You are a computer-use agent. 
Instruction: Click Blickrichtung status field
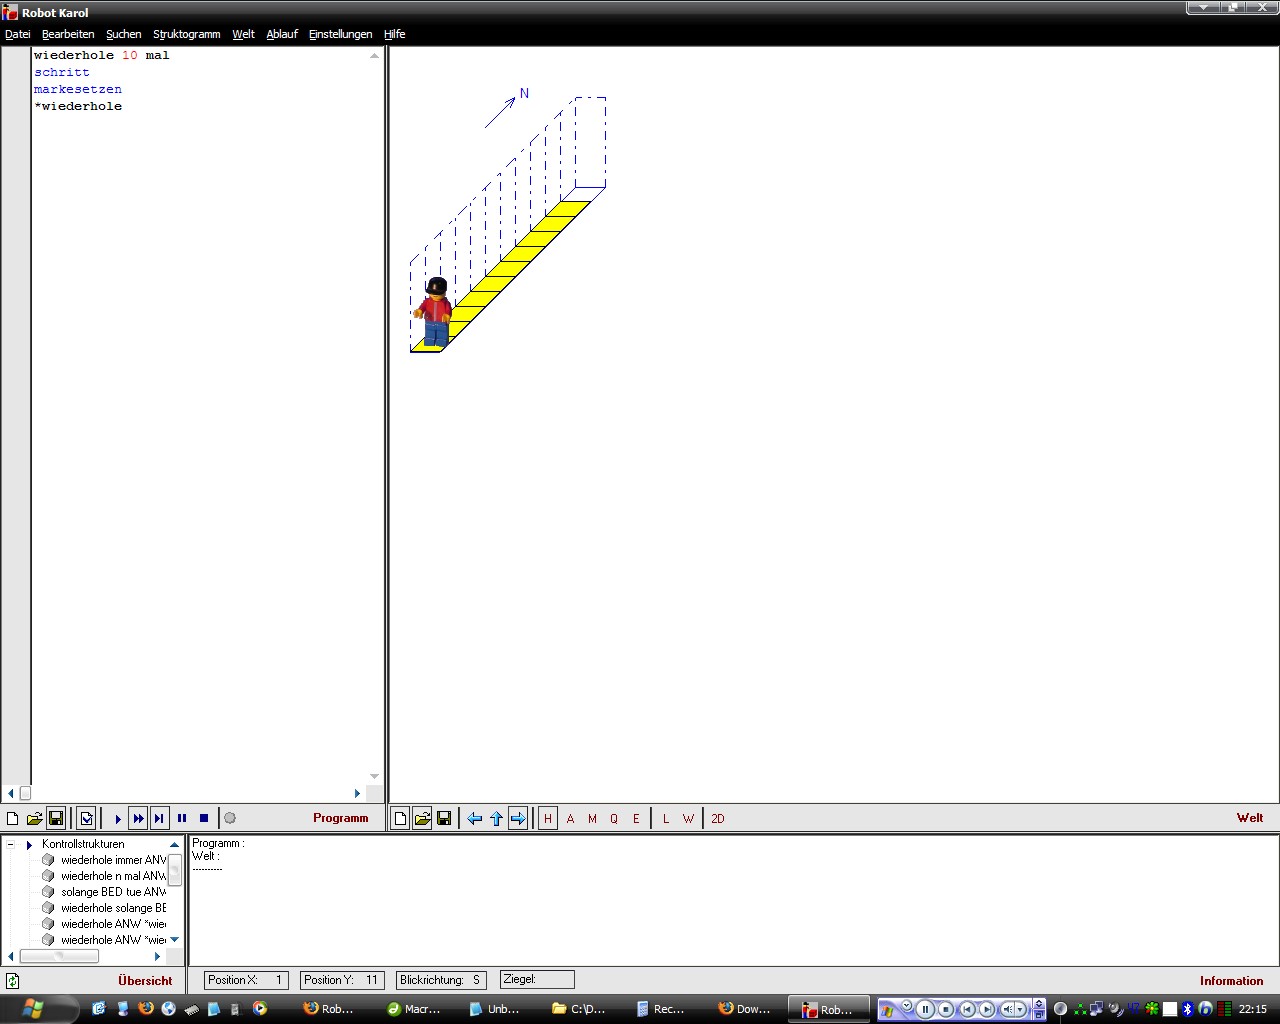click(x=442, y=980)
